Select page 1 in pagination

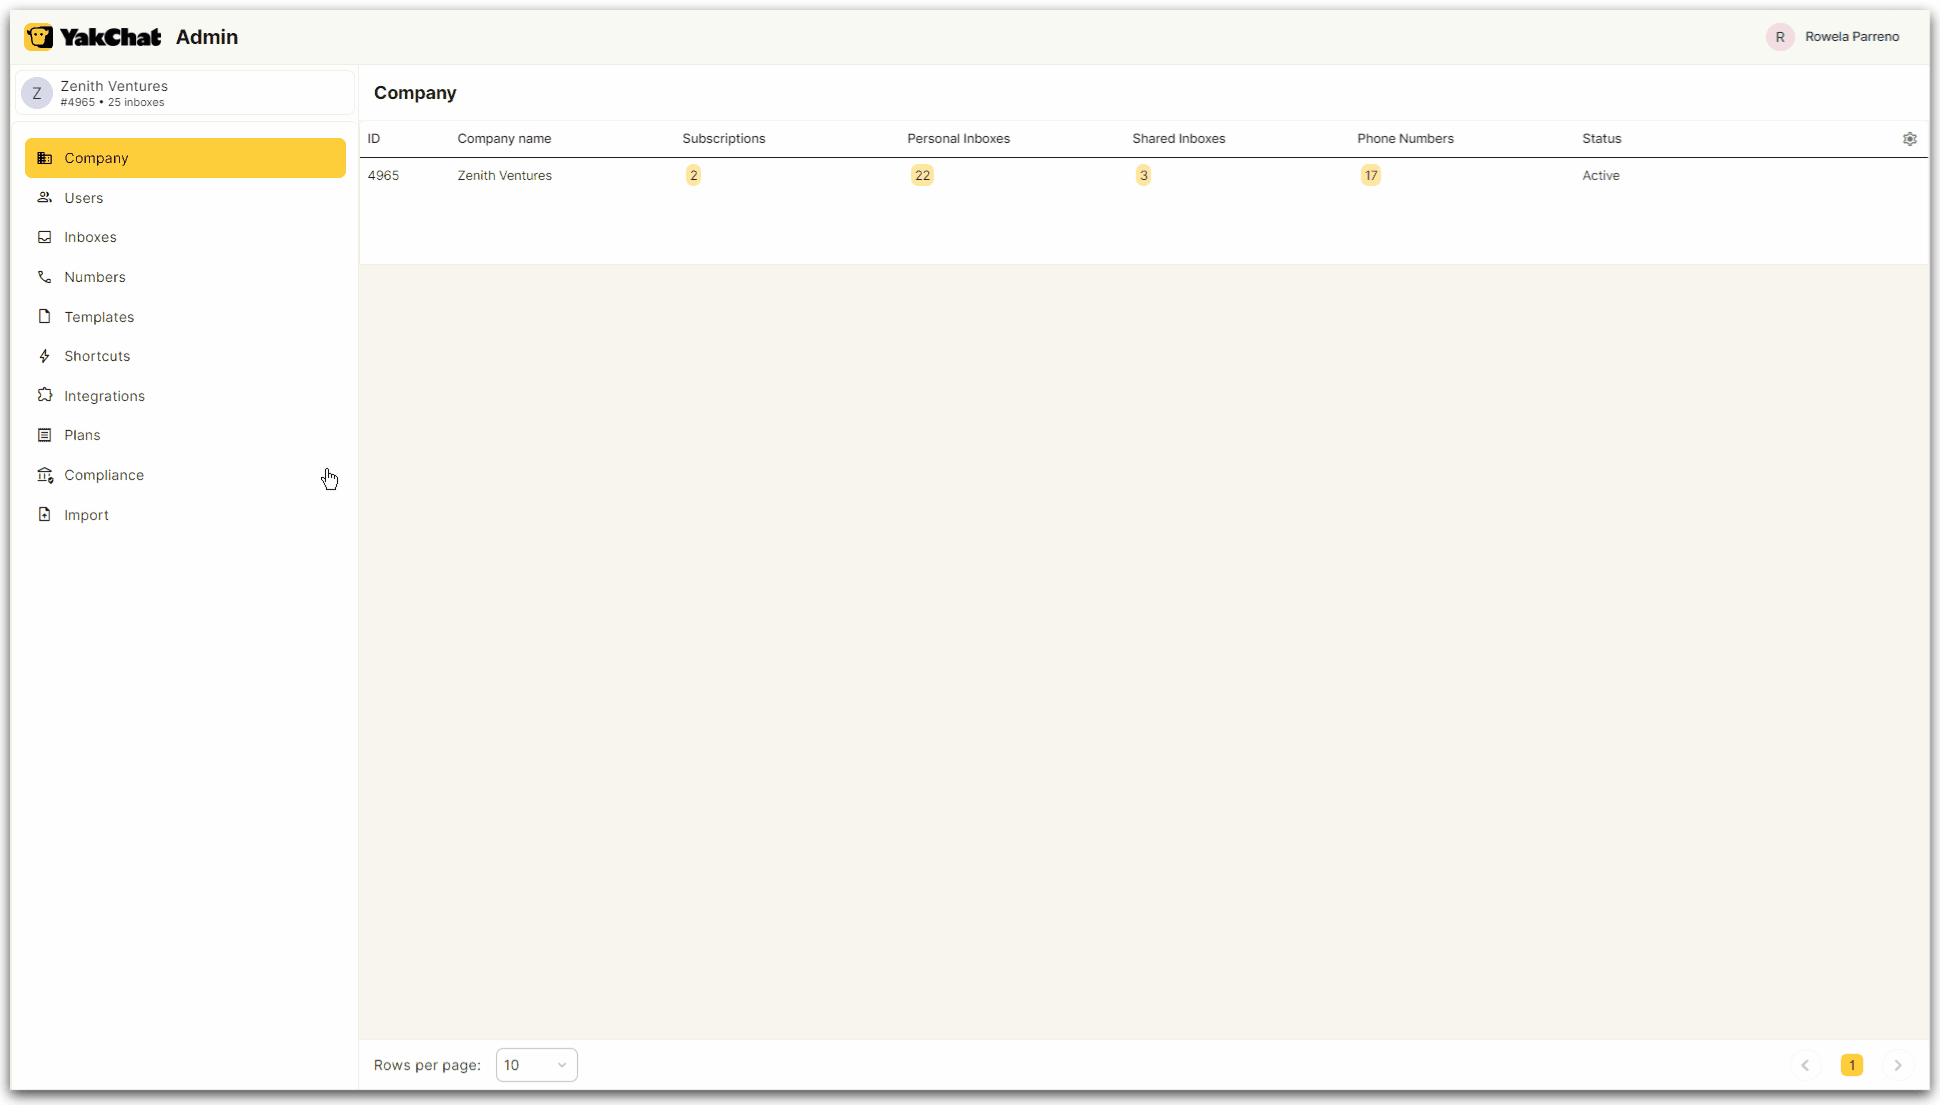pyautogui.click(x=1851, y=1065)
